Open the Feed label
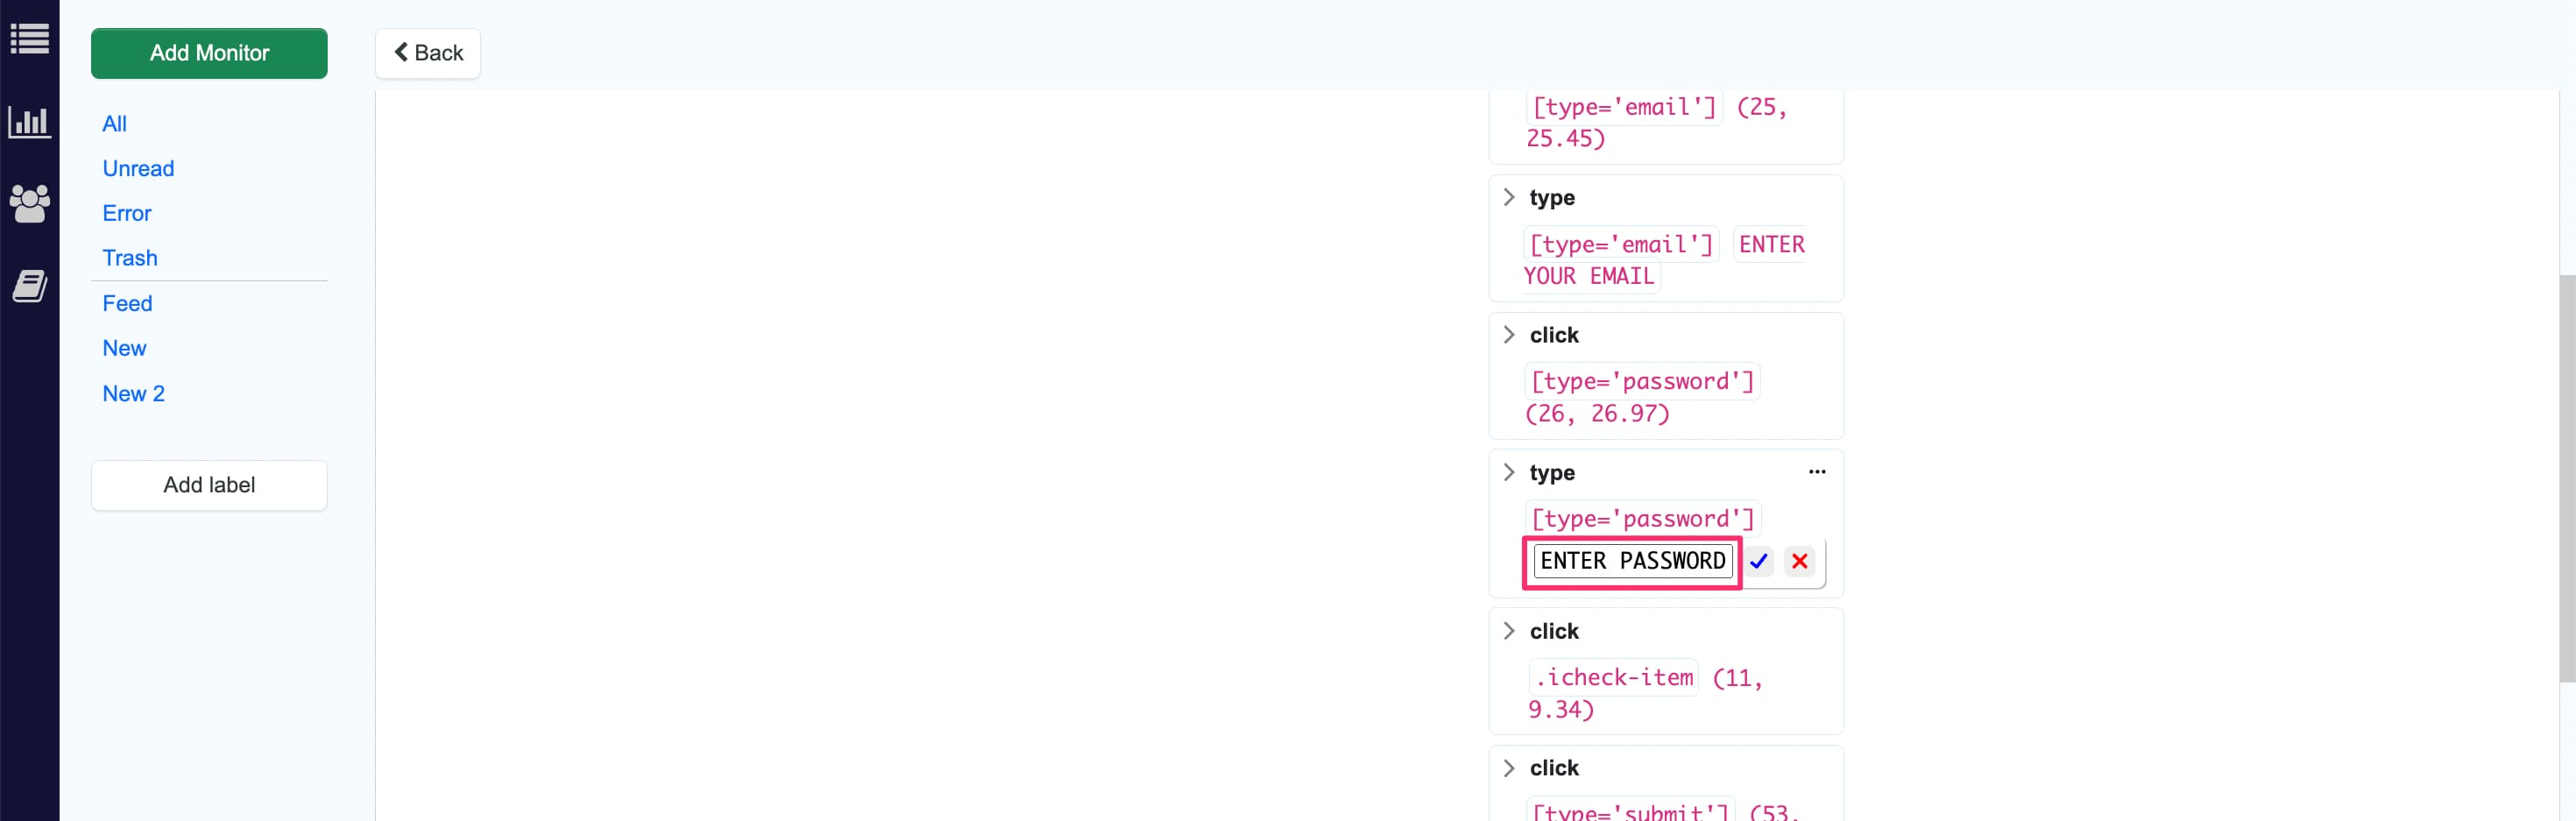Image resolution: width=2576 pixels, height=821 pixels. tap(127, 303)
